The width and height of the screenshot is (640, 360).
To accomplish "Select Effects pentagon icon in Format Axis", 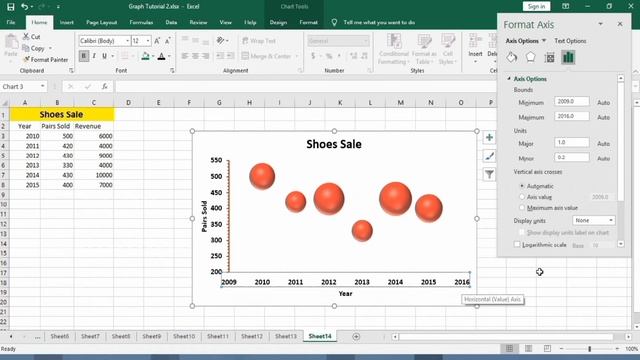I will click(530, 58).
